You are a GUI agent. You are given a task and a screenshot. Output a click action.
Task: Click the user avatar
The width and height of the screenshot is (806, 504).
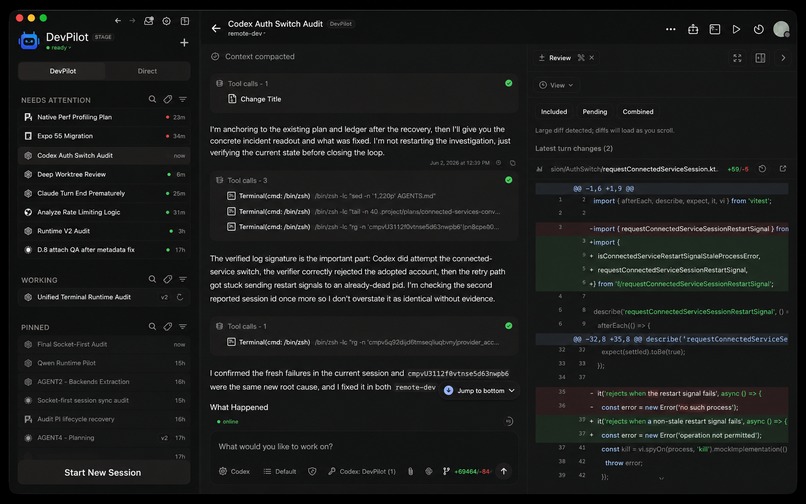781,29
